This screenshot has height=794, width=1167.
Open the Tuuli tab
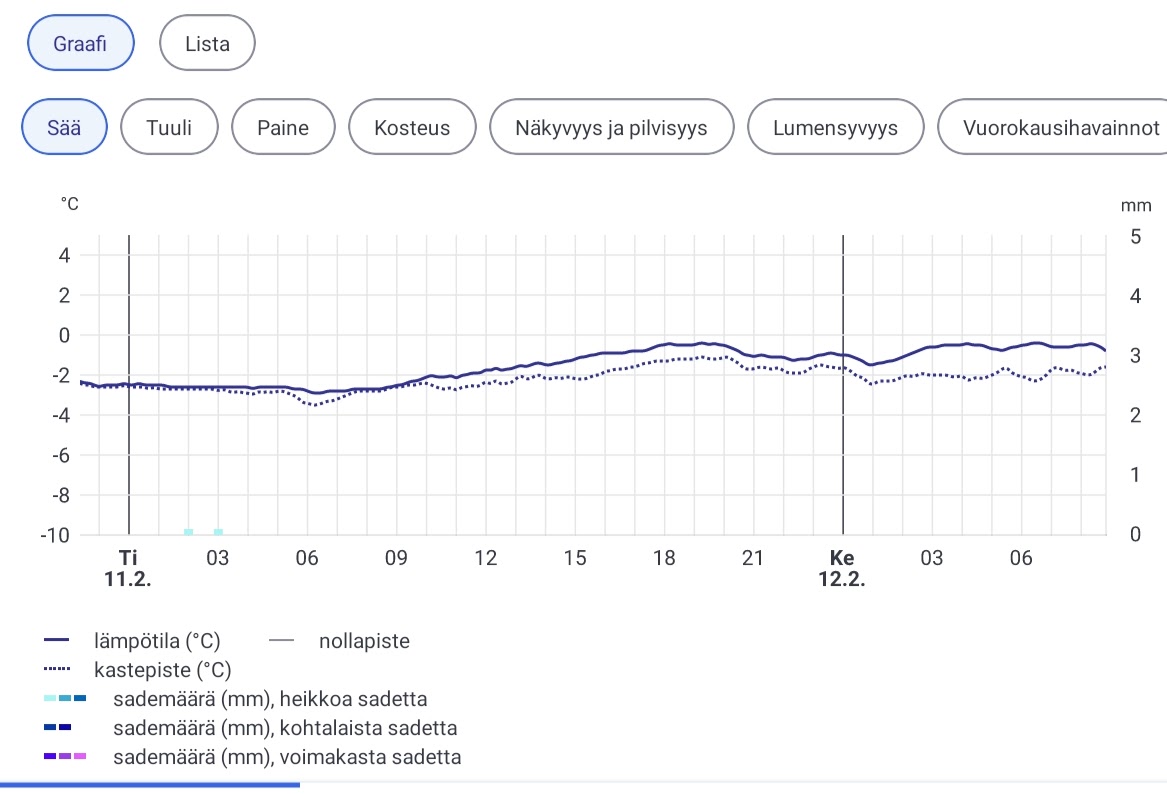coord(169,127)
